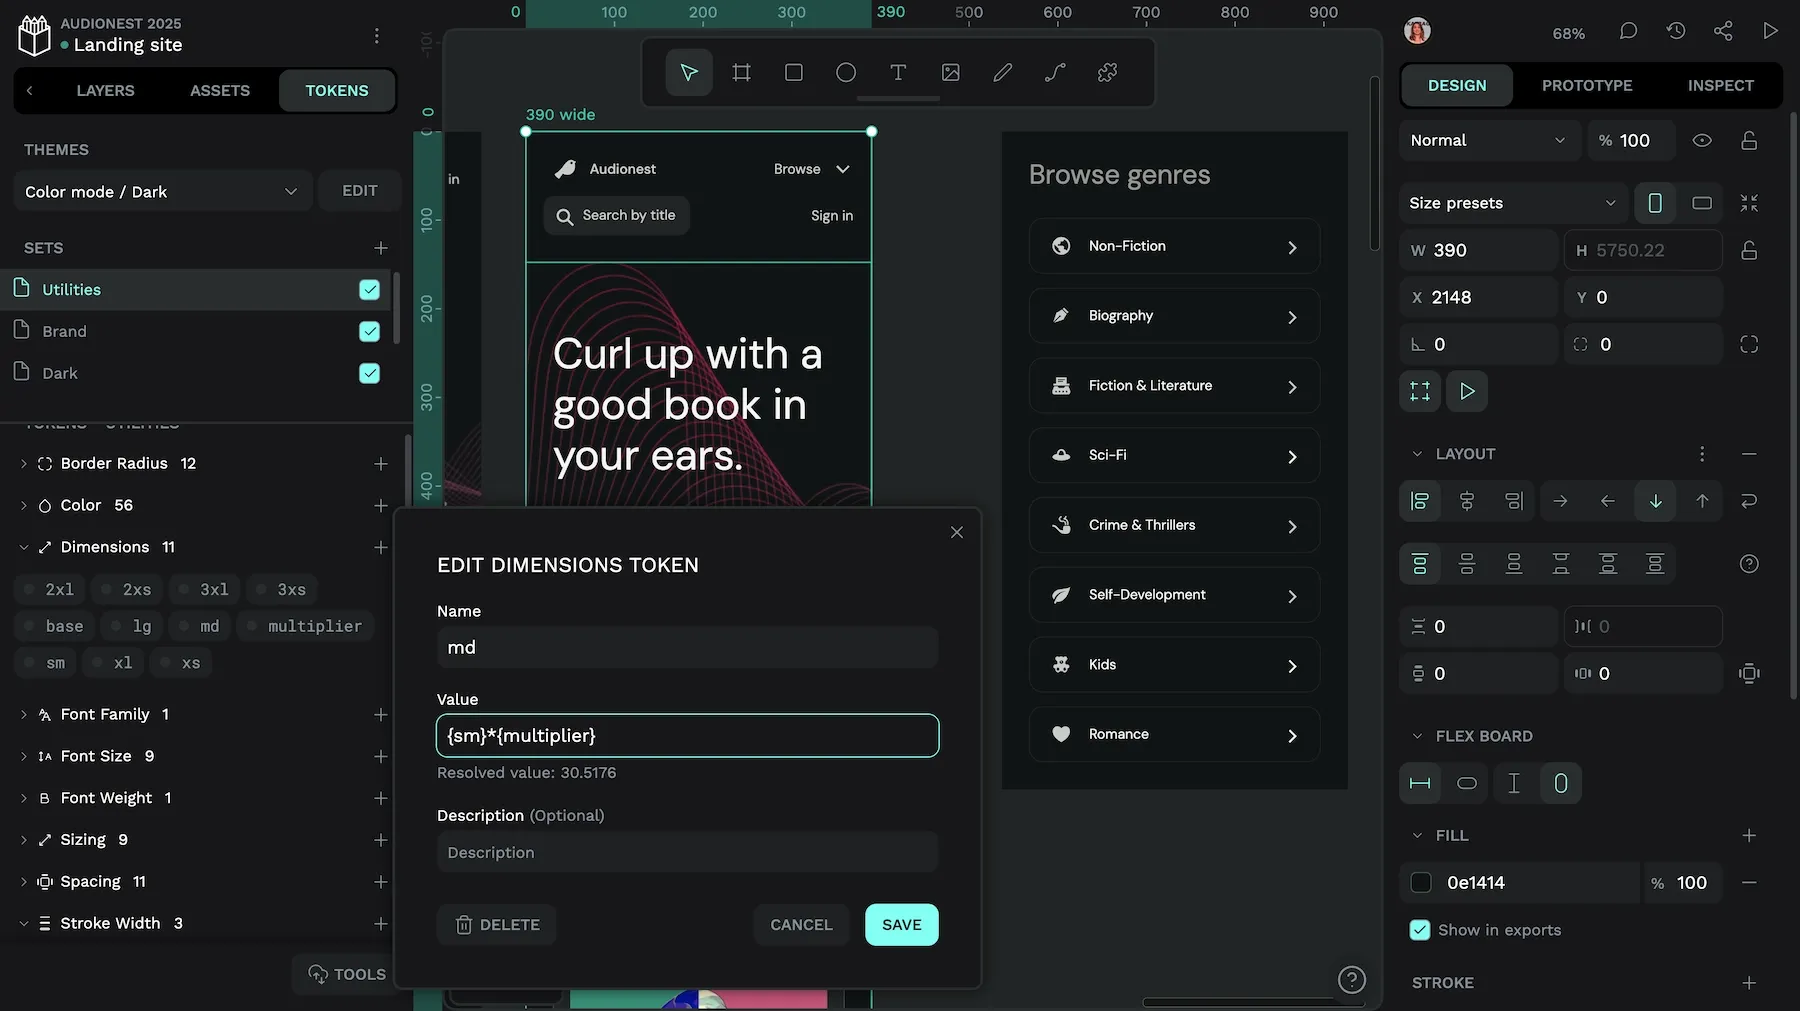Viewport: 1800px width, 1011px height.
Task: Select the Ellipse tool
Action: [x=846, y=72]
